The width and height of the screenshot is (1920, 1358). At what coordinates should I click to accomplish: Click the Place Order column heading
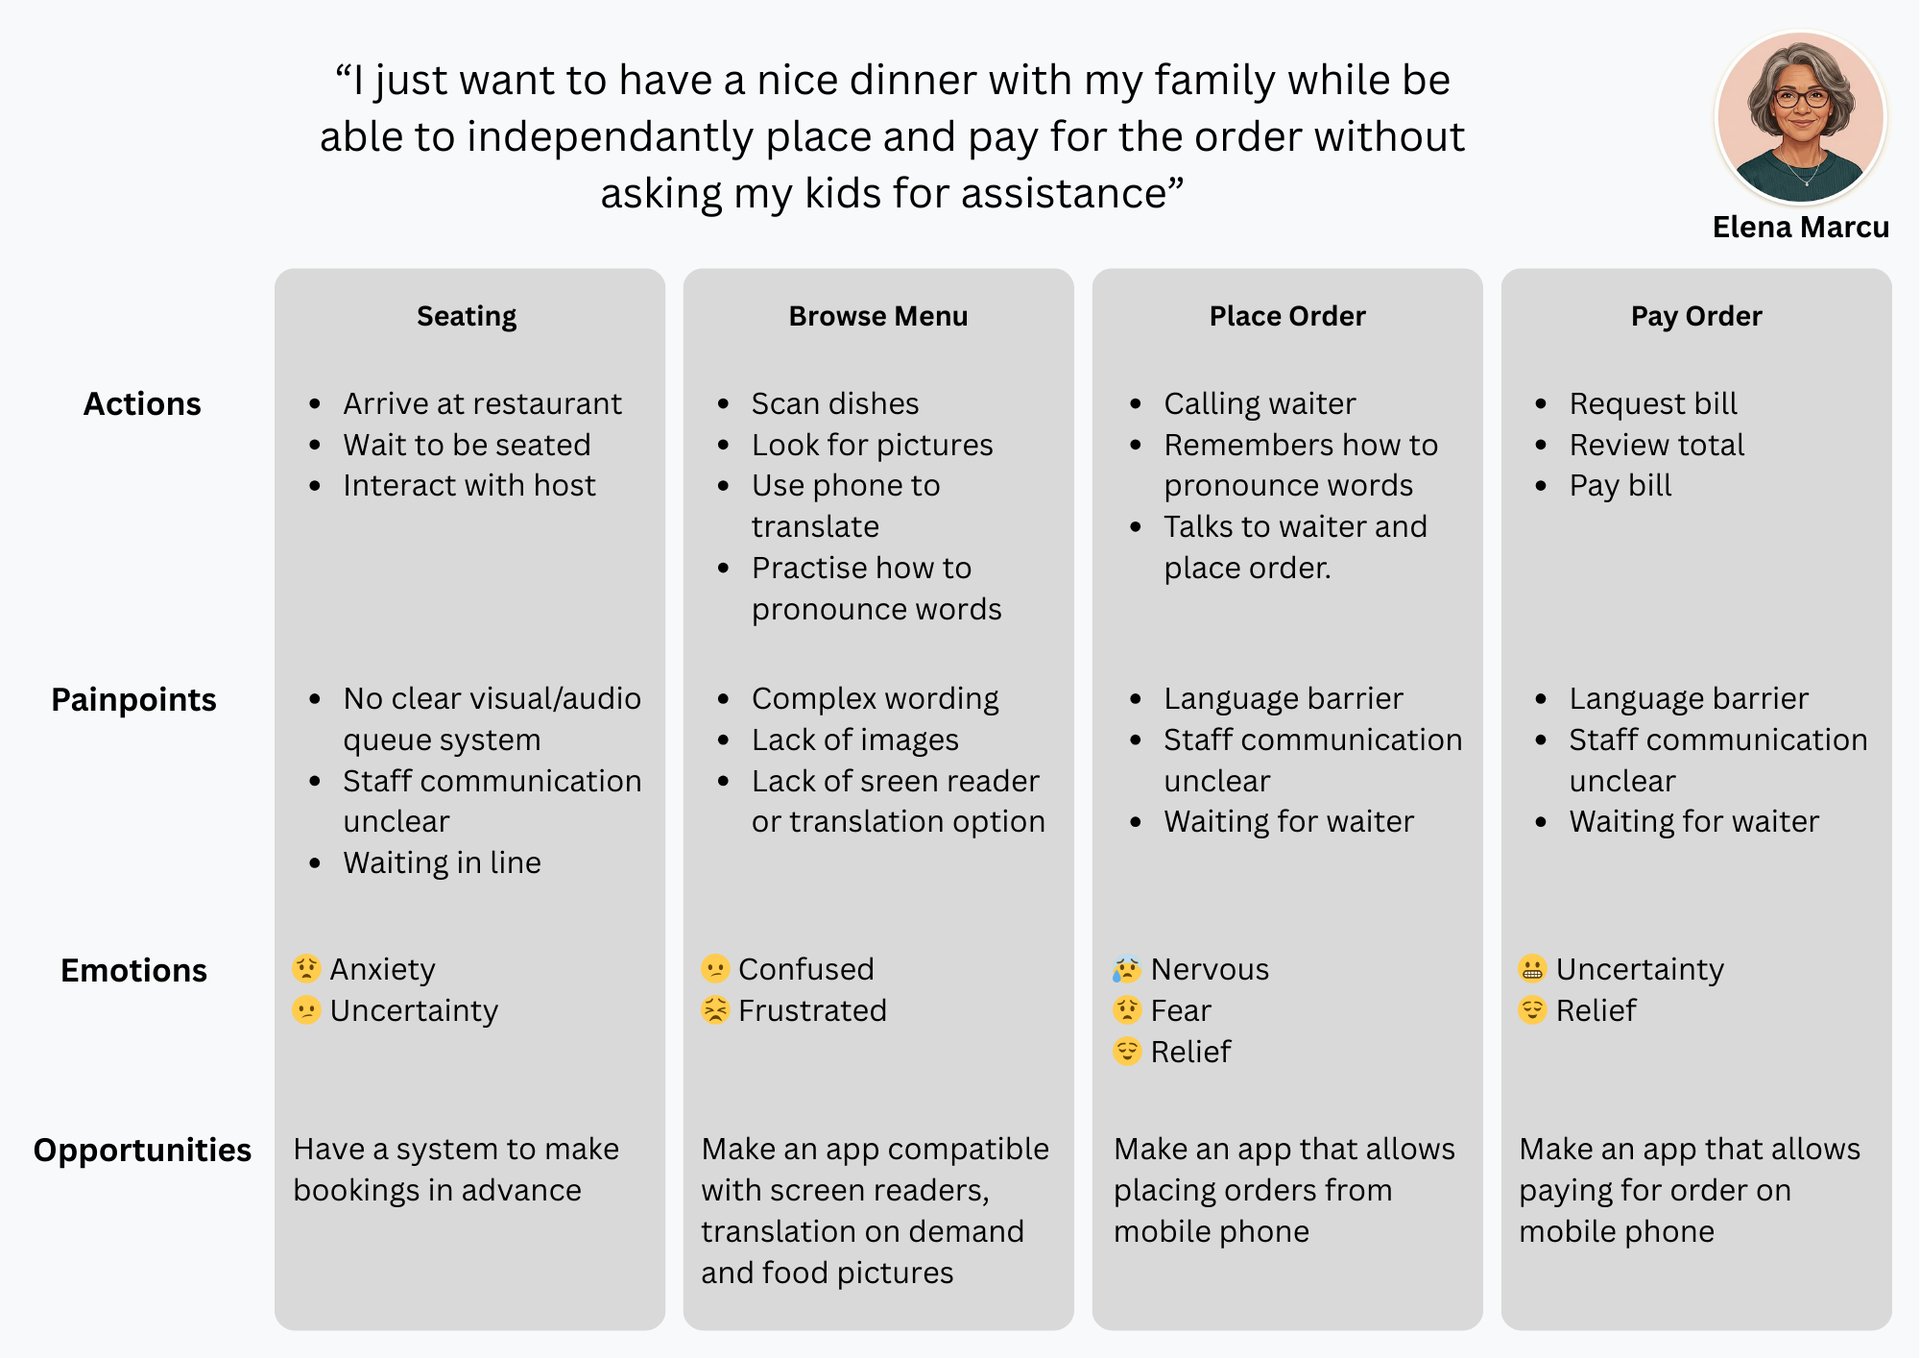coord(1287,316)
